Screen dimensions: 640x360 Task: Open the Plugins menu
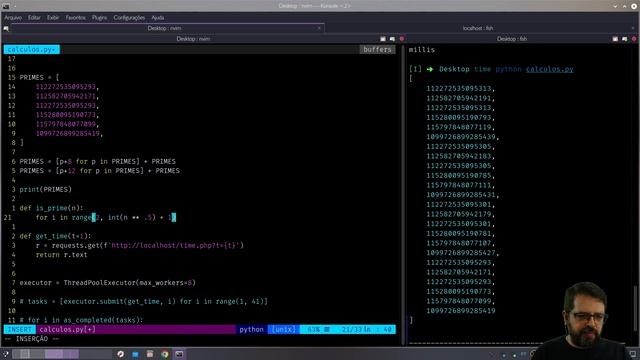click(100, 18)
